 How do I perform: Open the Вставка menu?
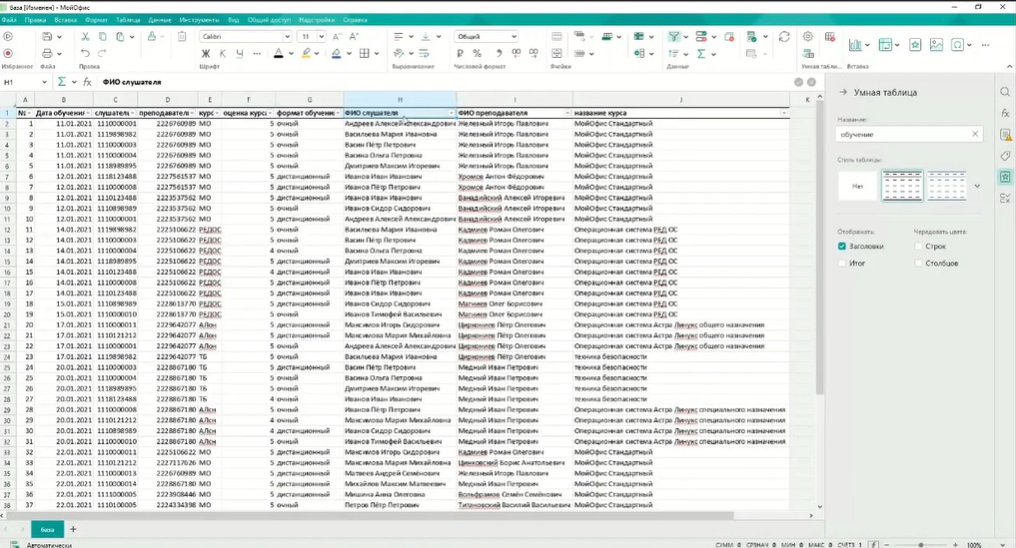click(x=65, y=20)
